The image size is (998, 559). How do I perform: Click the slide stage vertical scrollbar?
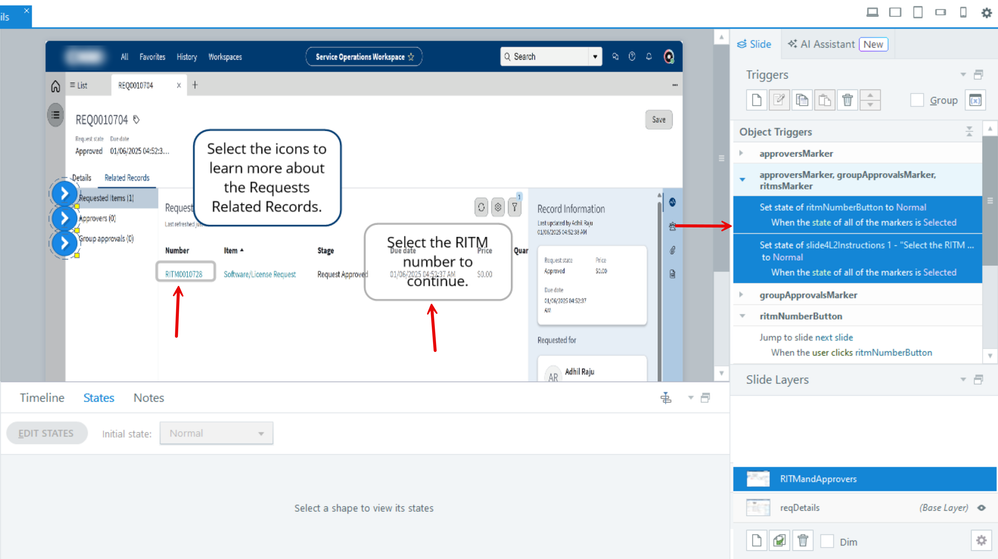tap(721, 159)
